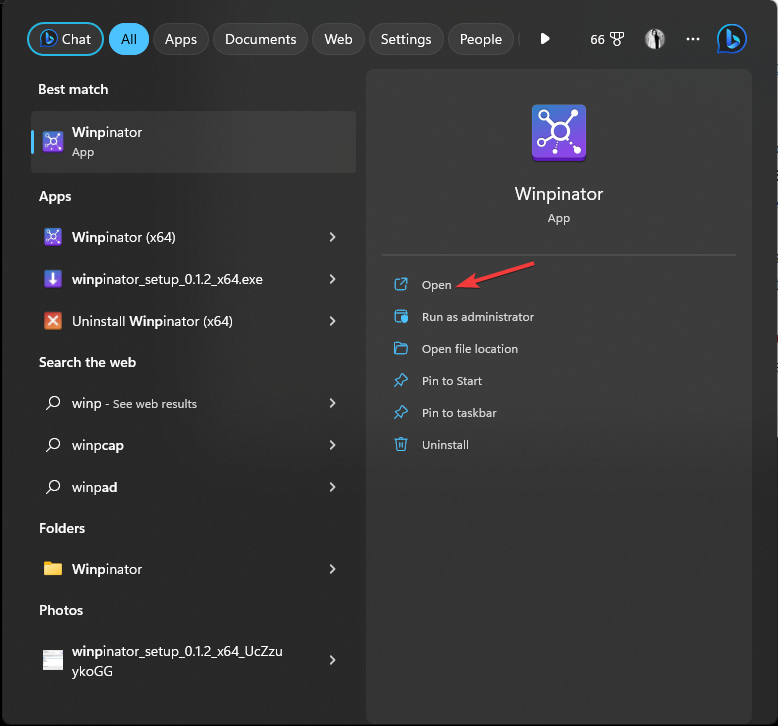The height and width of the screenshot is (726, 778).
Task: Click search icon beside 'winp - See web results'
Action: [x=53, y=402]
